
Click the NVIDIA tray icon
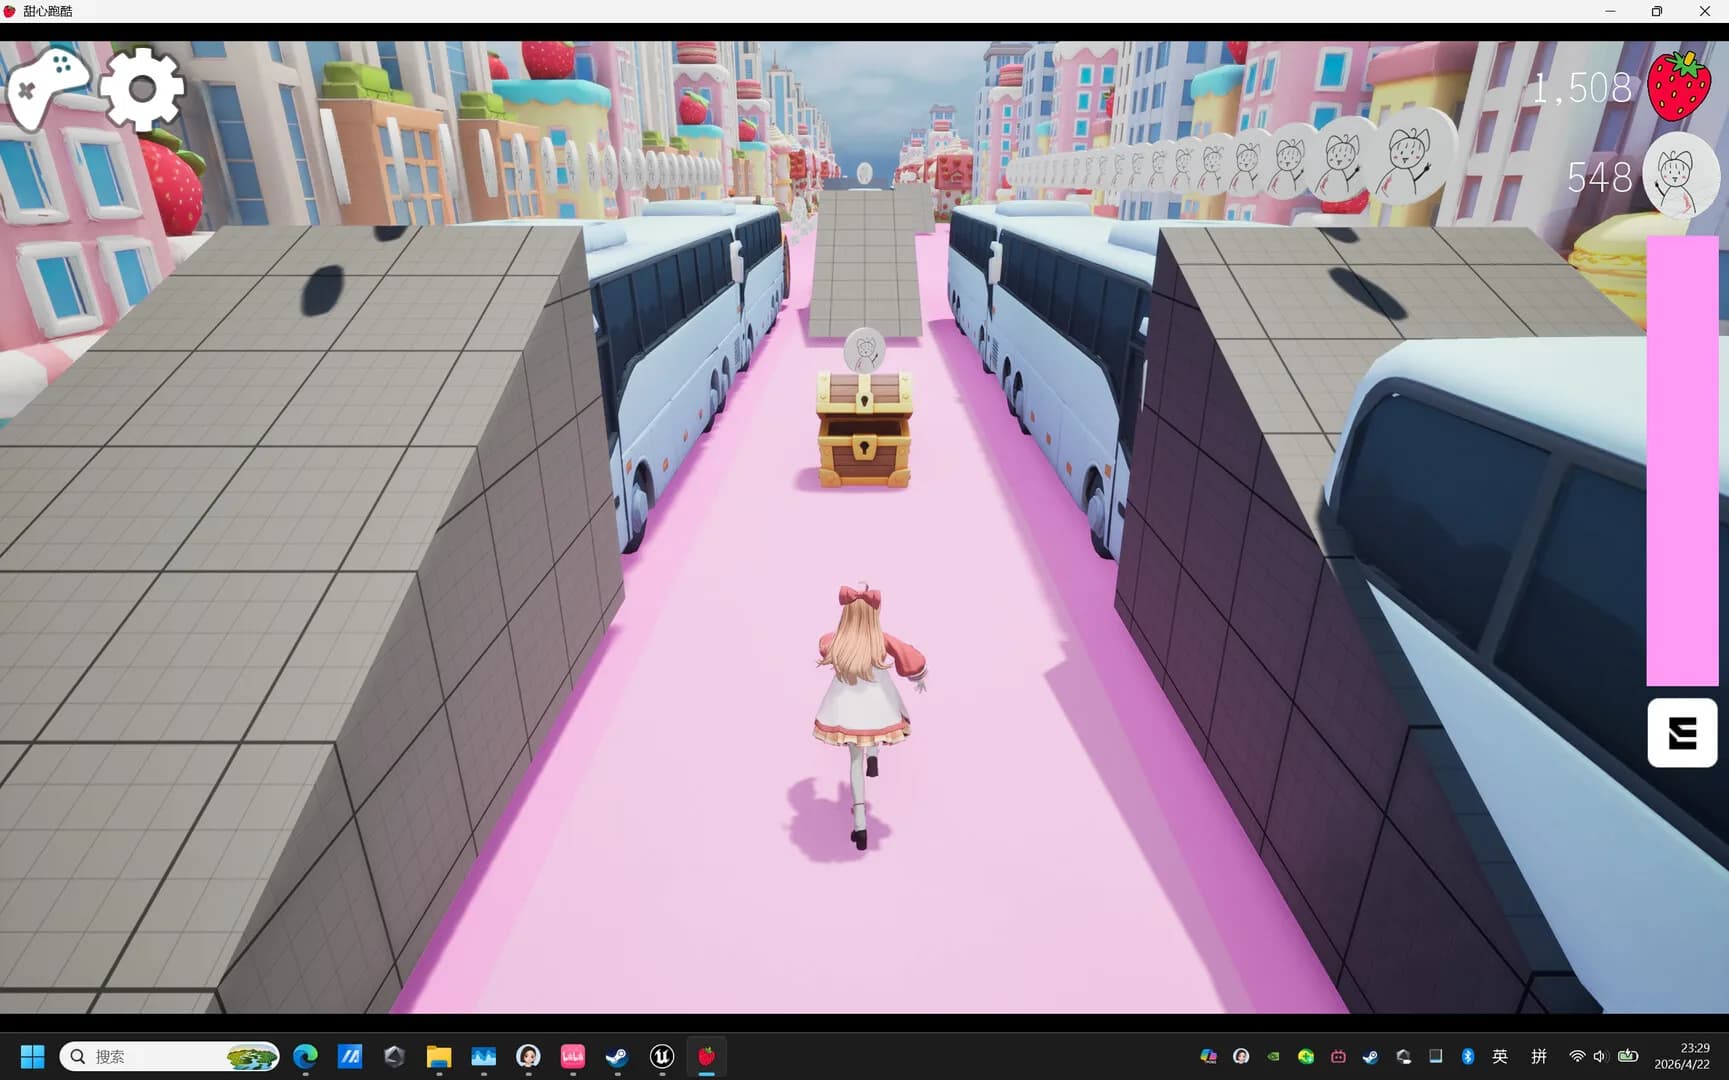[1273, 1056]
